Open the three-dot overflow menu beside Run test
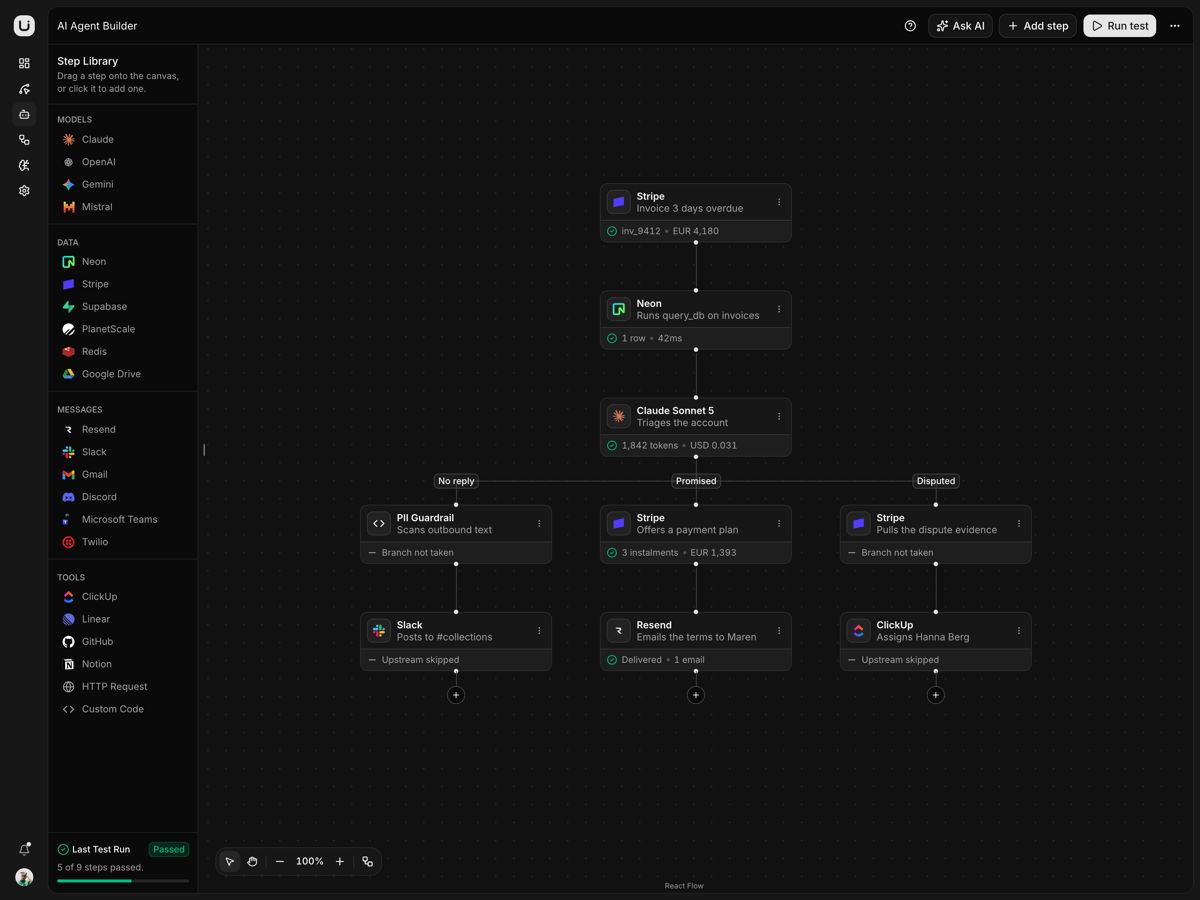Screen dimensions: 1200x900 (x=1175, y=26)
